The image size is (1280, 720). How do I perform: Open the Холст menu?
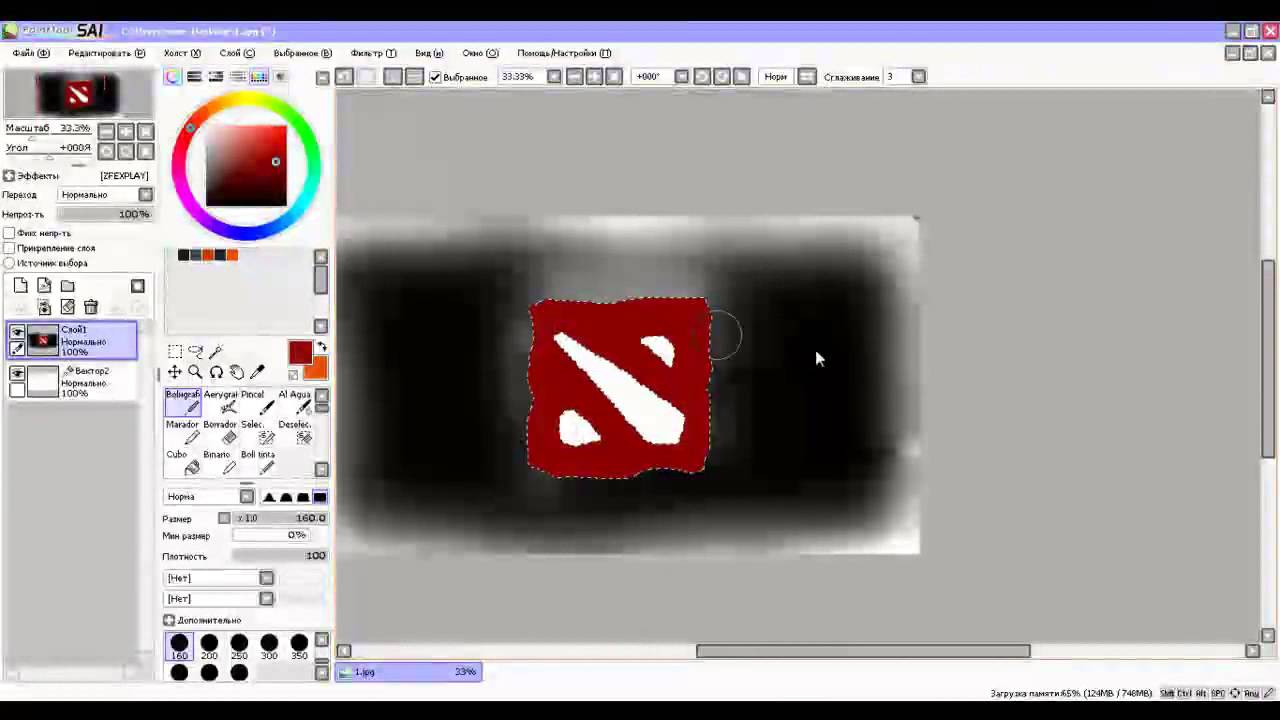[x=182, y=53]
